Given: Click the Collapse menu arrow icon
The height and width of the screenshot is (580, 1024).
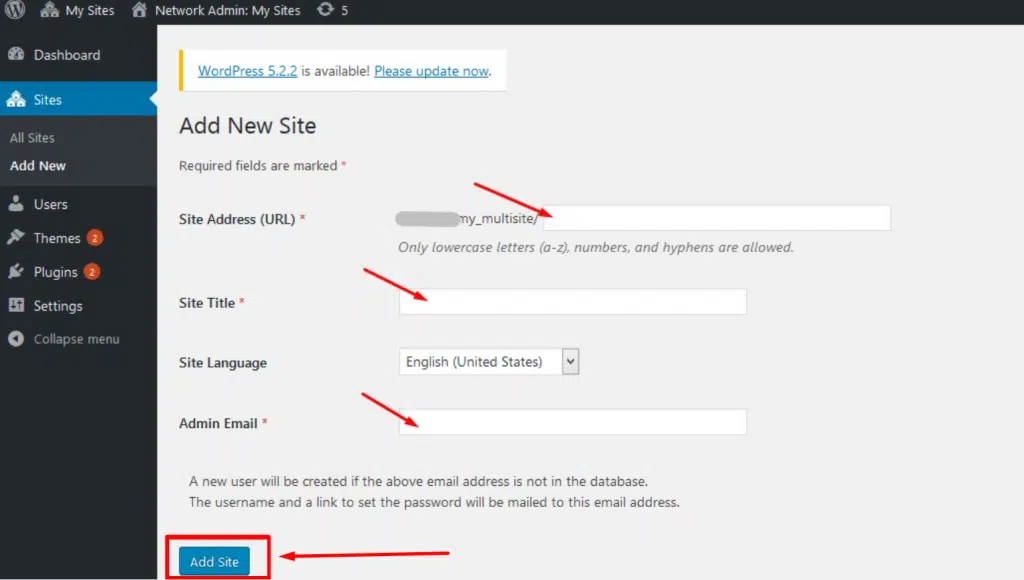Looking at the screenshot, I should (16, 338).
